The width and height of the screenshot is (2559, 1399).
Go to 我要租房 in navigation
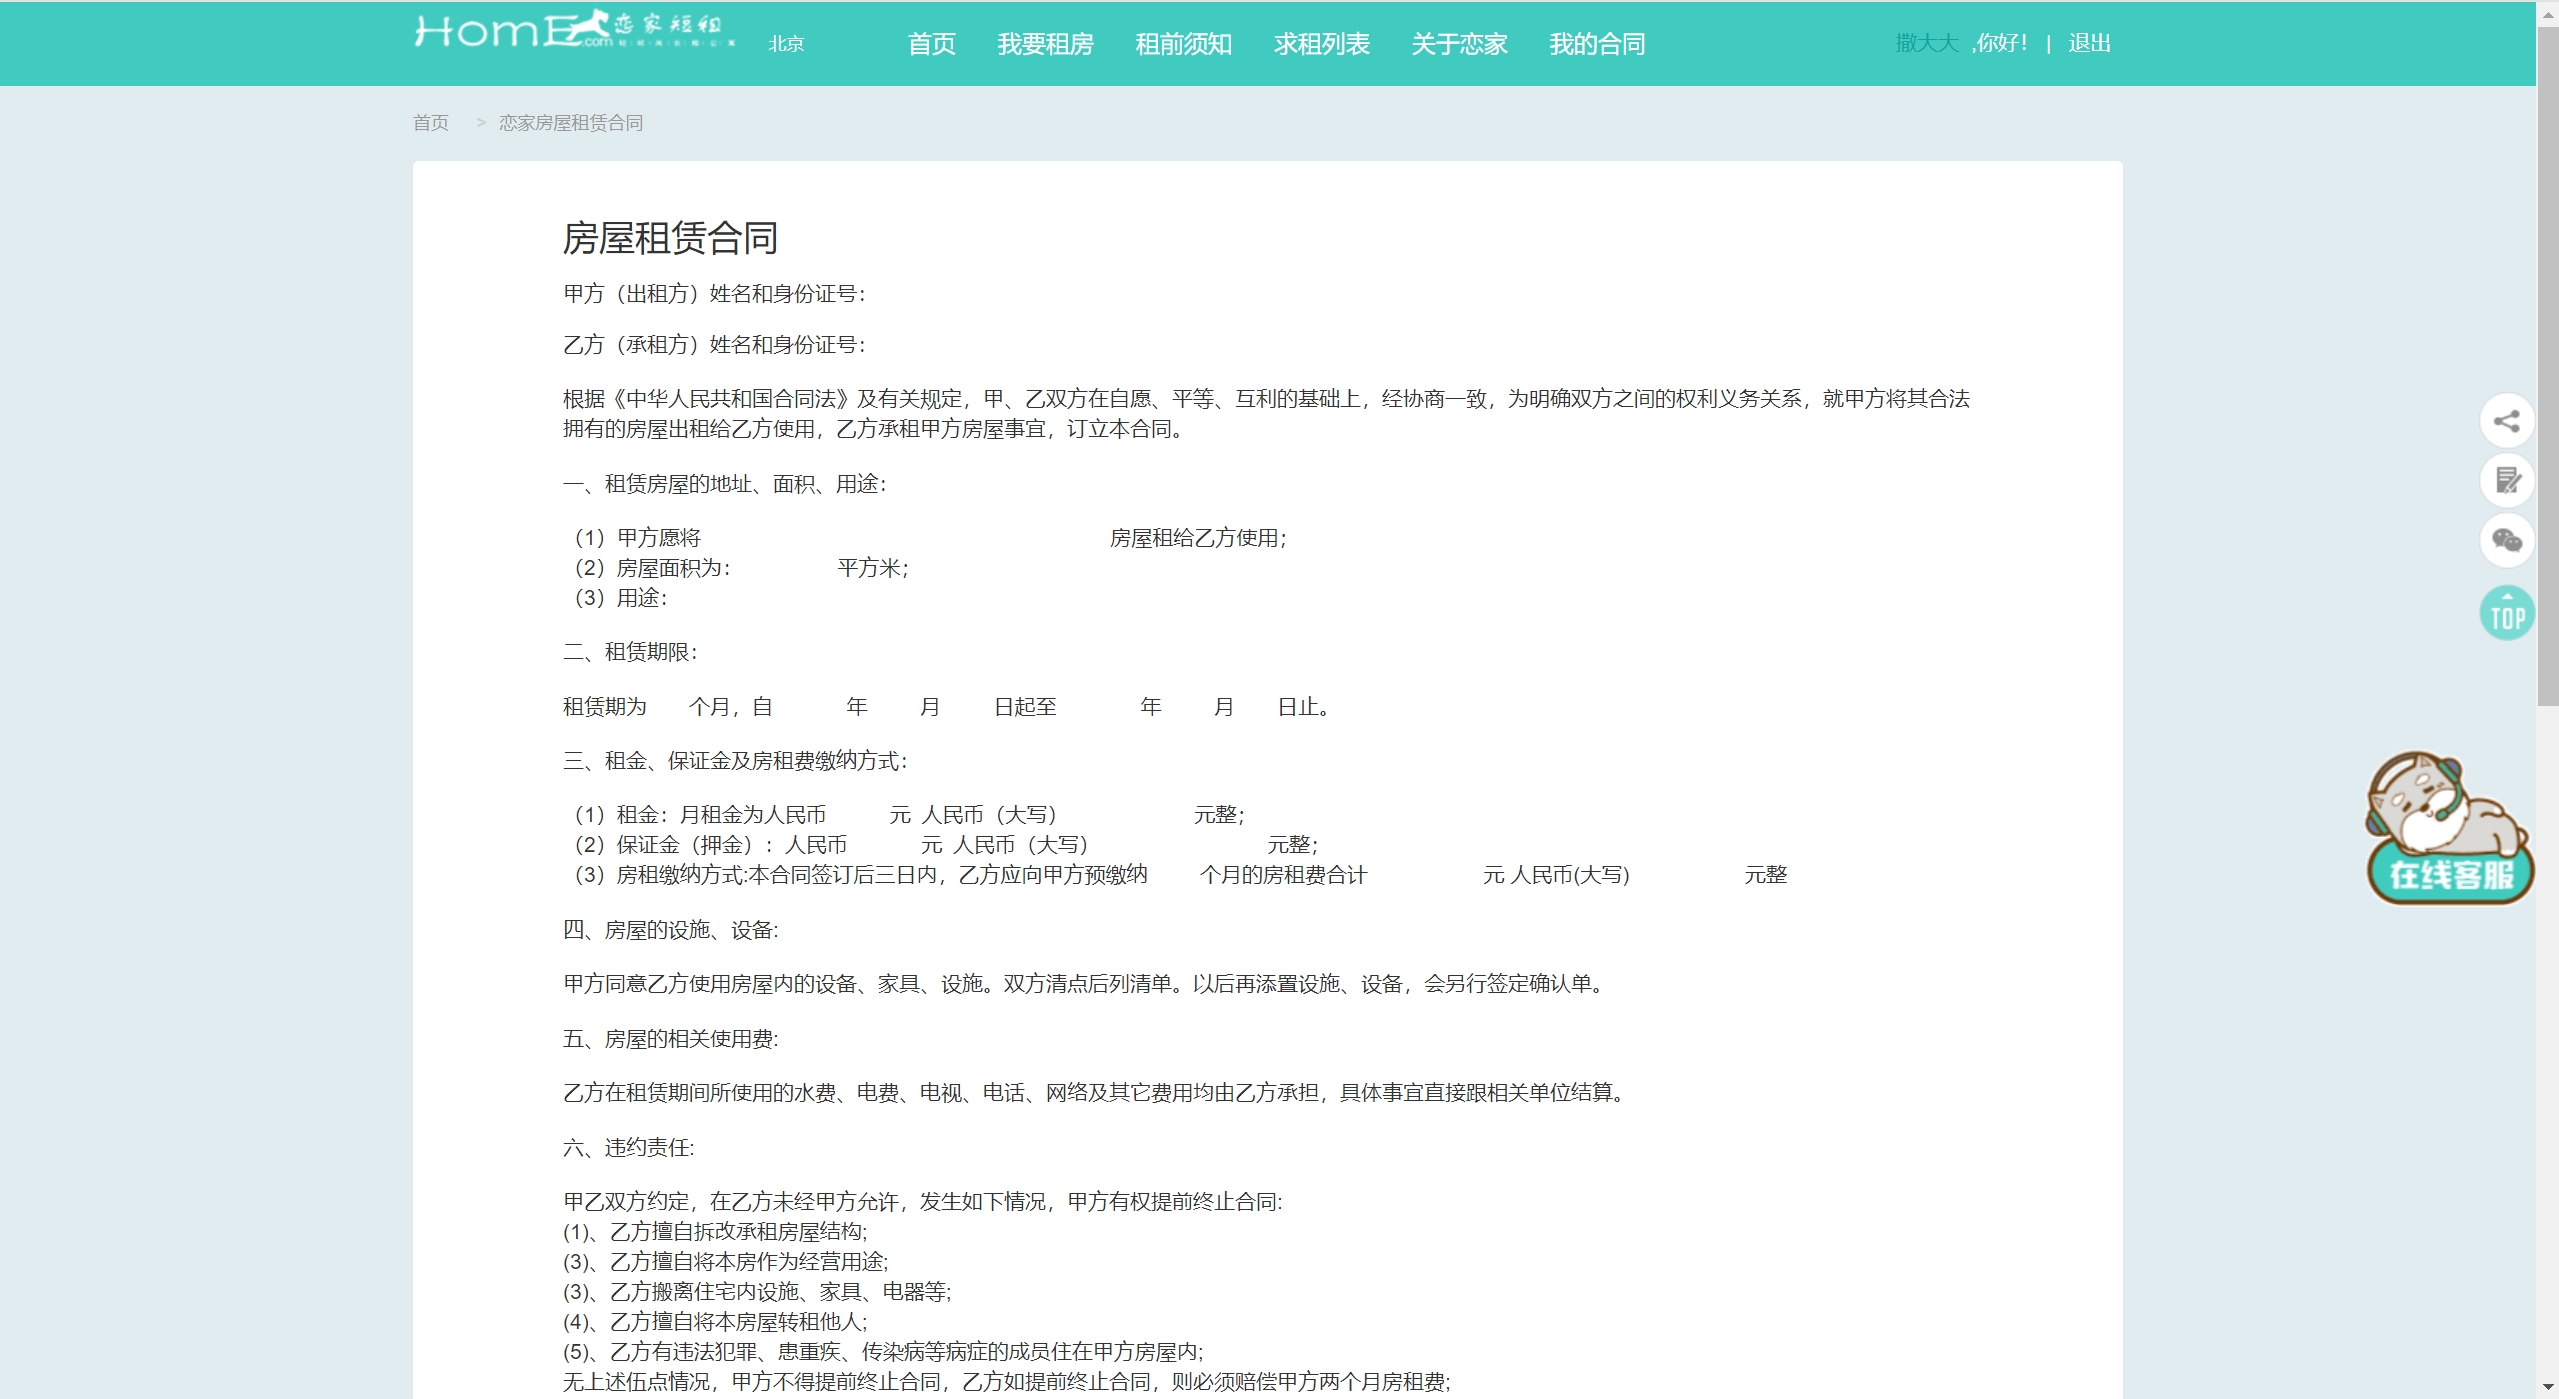(x=1045, y=44)
